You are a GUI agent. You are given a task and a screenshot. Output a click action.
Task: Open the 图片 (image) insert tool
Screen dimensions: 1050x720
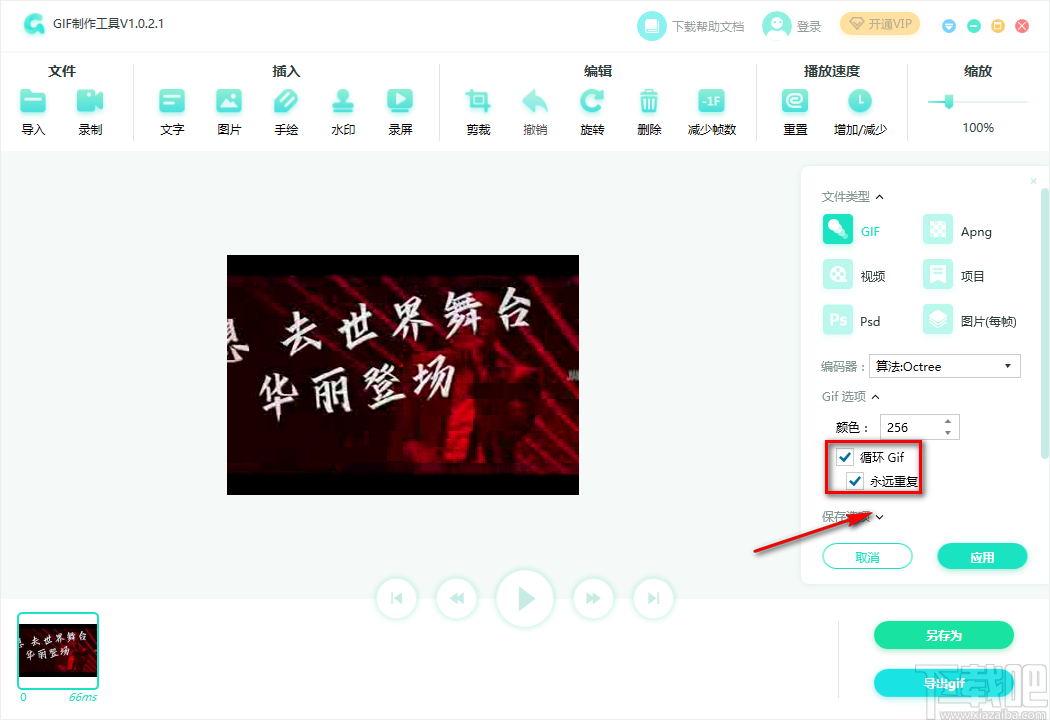[x=229, y=105]
